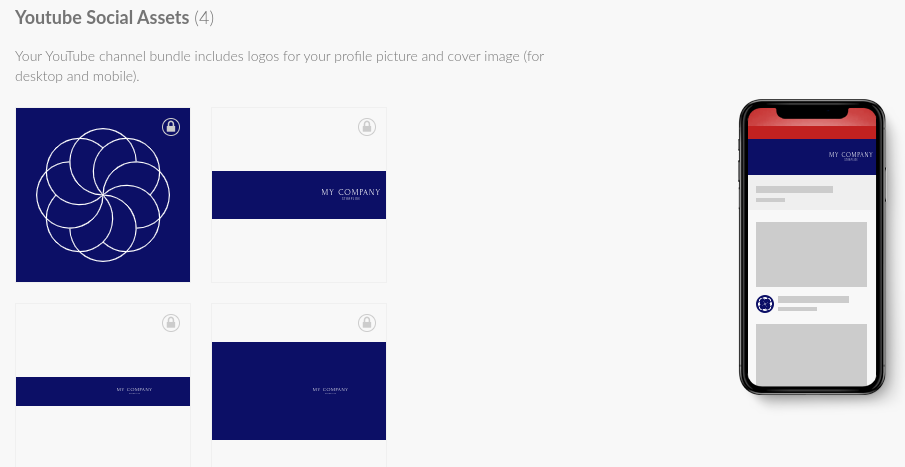905x467 pixels.
Task: Click the YouTube channel bundle description text
Action: [279, 66]
